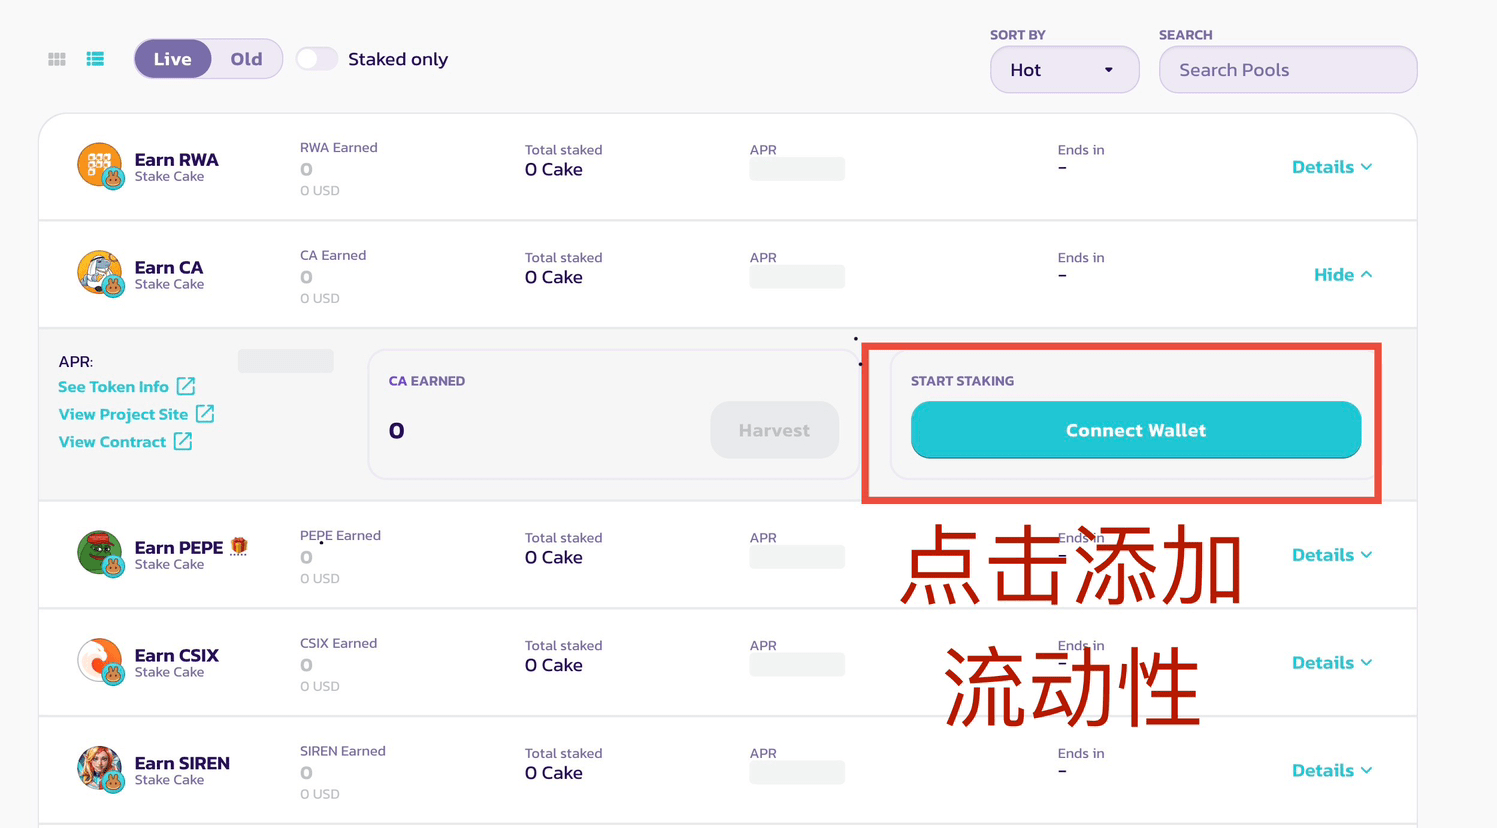Click the gift icon beside Earn PEPE
Viewport: 1497px width, 828px height.
(x=238, y=546)
